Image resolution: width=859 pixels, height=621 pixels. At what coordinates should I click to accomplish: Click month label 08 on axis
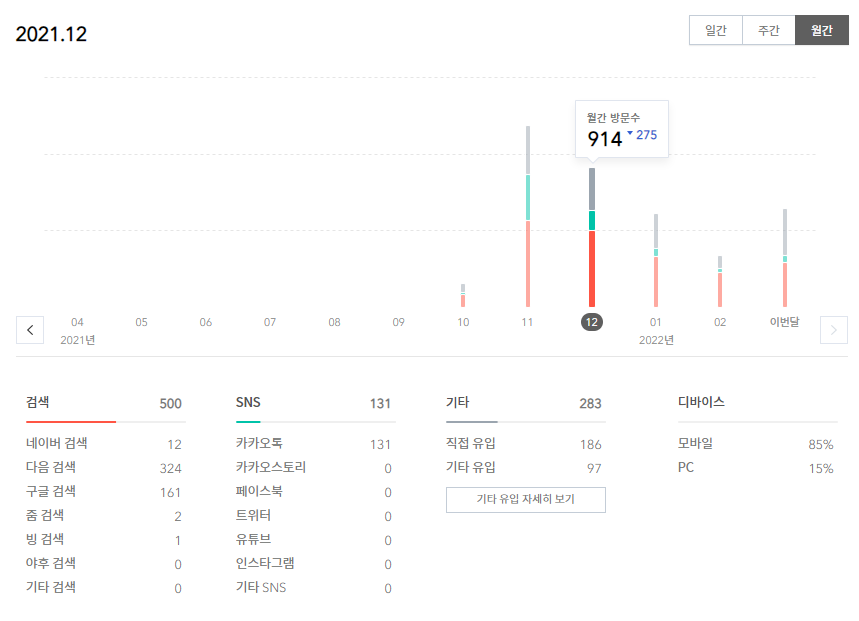tap(334, 322)
